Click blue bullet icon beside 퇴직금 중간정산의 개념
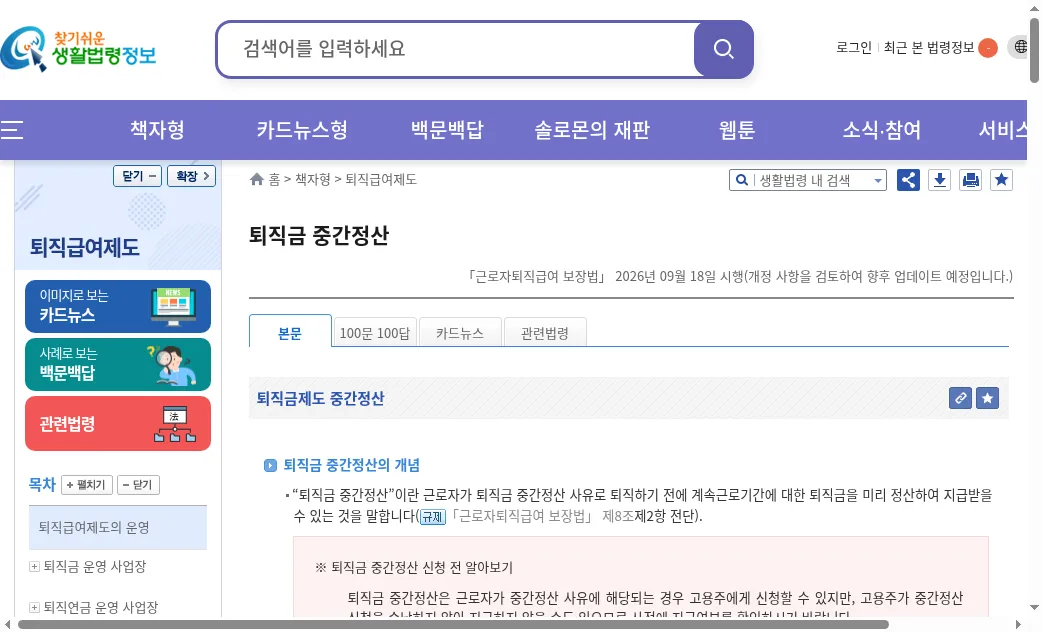This screenshot has height=632, width=1042. pyautogui.click(x=270, y=465)
